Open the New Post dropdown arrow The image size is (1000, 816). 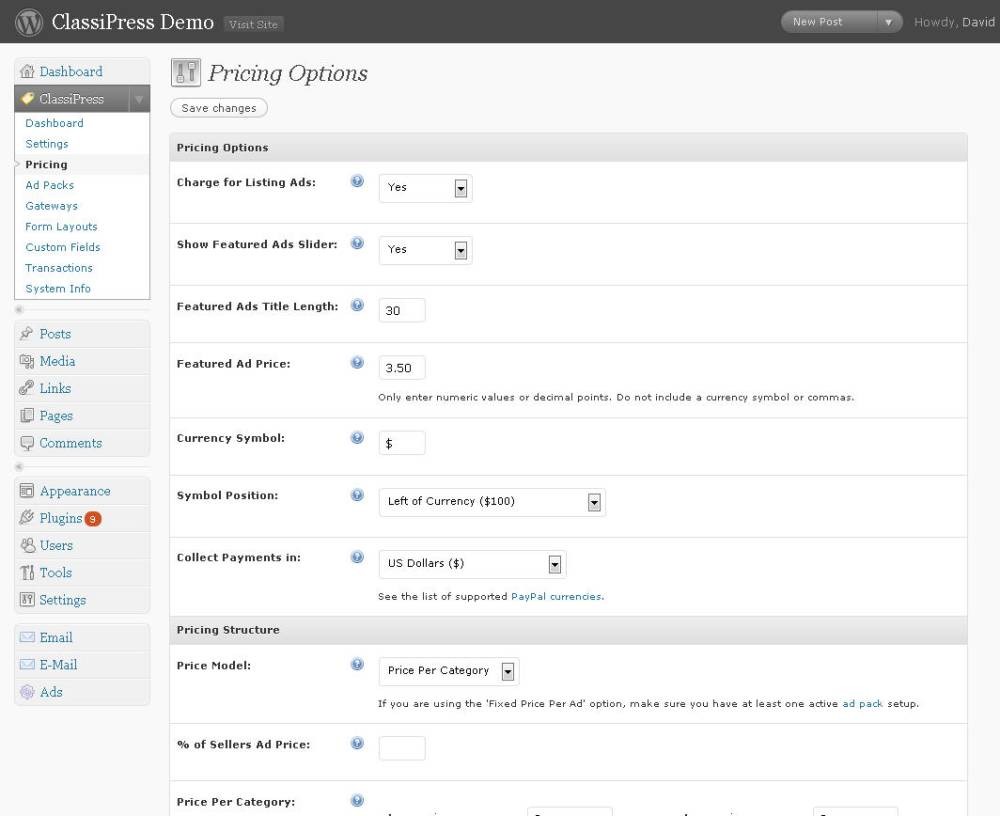tap(888, 22)
